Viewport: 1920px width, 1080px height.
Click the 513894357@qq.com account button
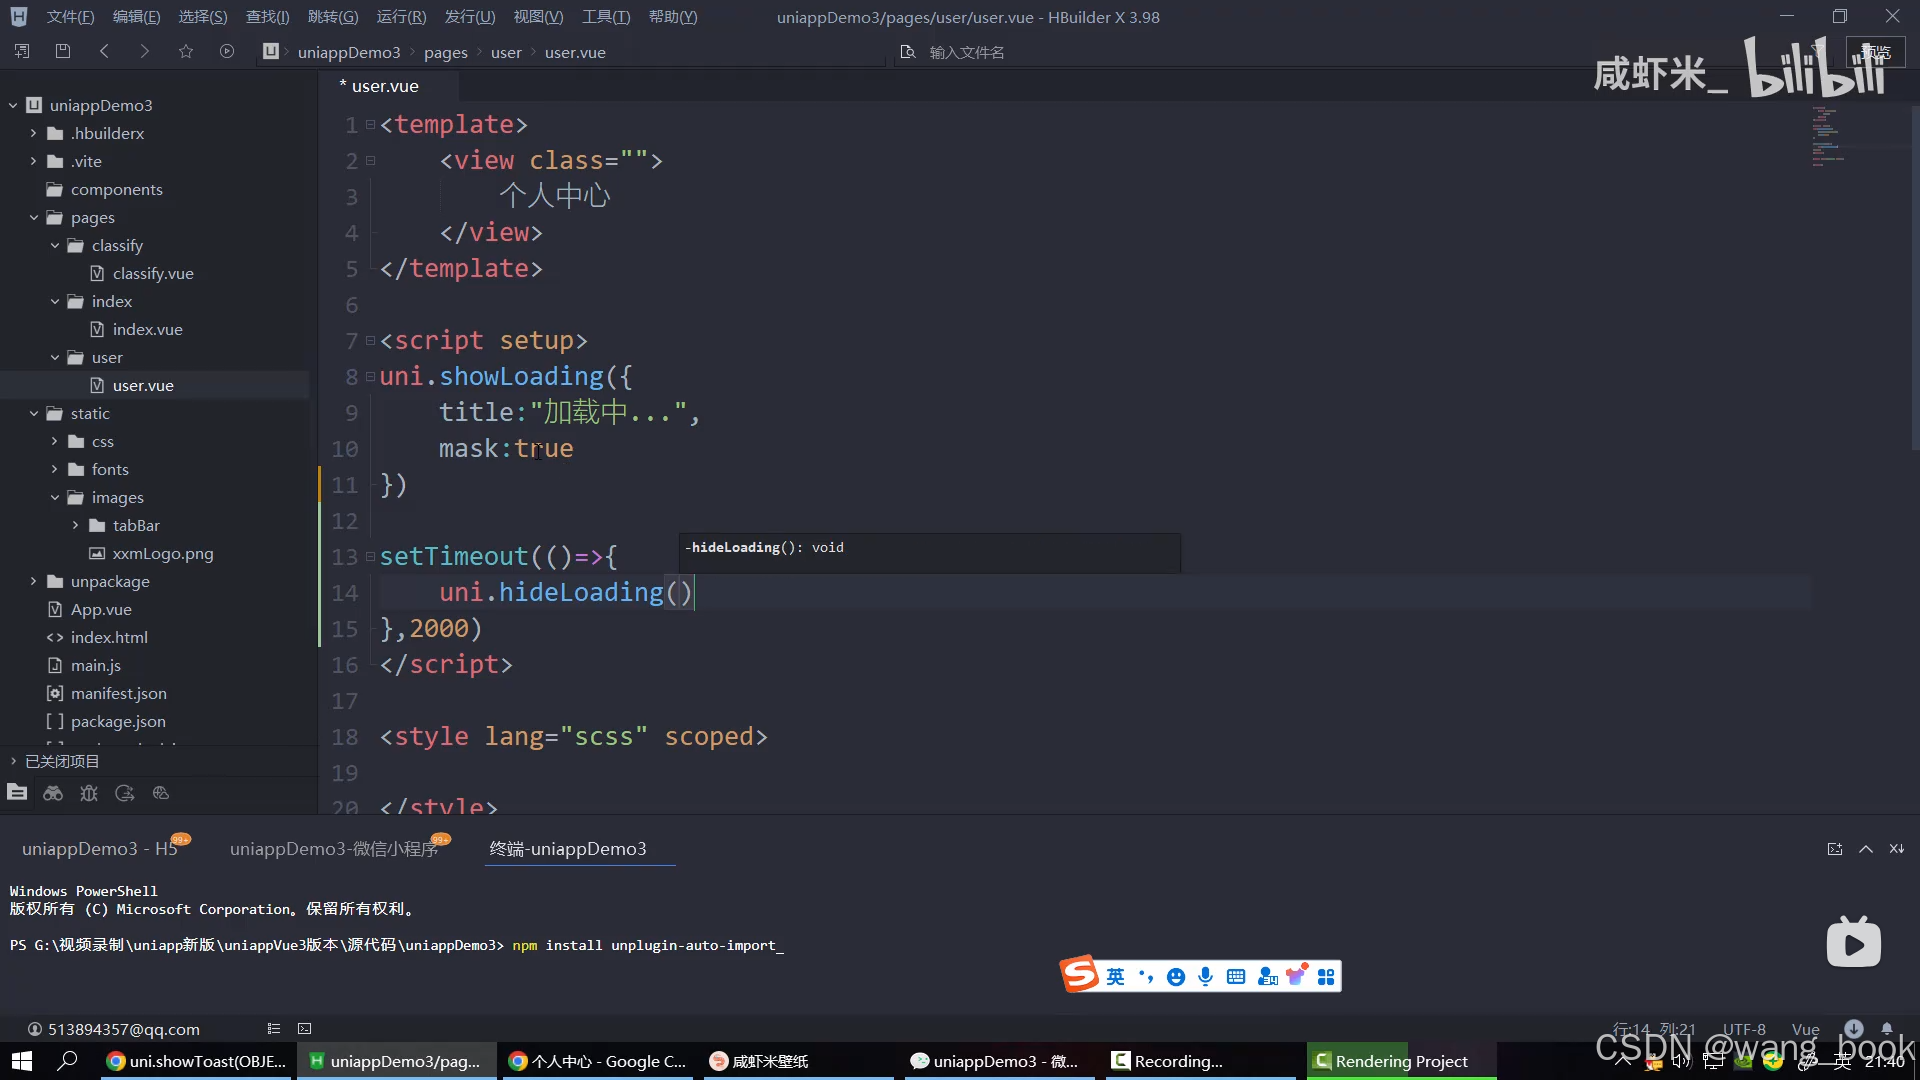coord(113,1029)
